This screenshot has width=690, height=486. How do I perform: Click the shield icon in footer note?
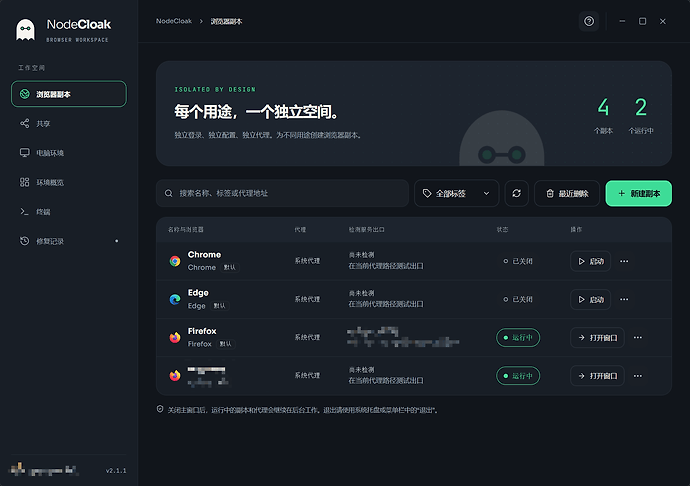(x=160, y=409)
